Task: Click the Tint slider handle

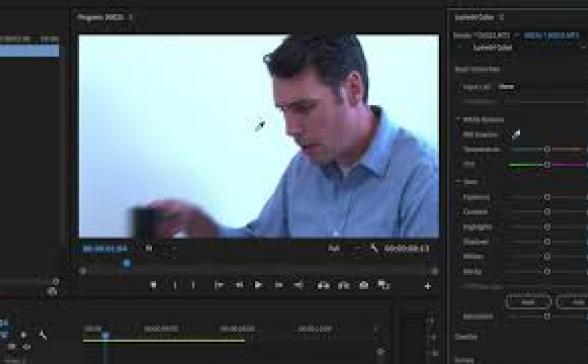Action: [547, 165]
